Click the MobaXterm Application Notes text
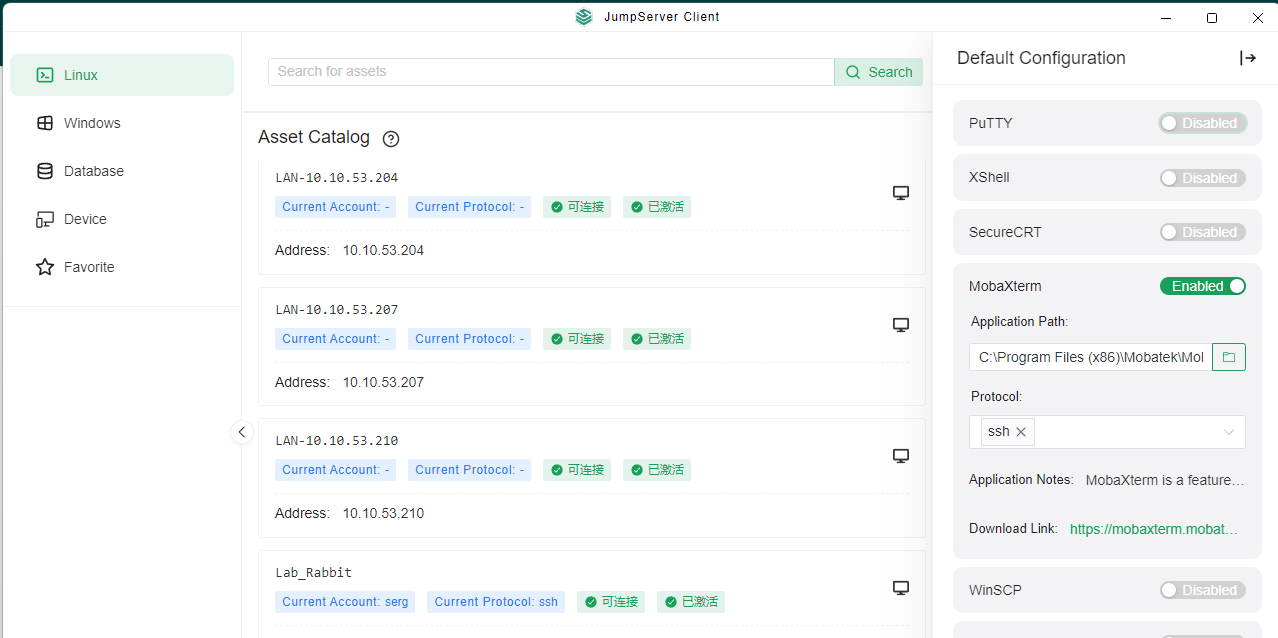This screenshot has width=1278, height=638. click(1165, 480)
